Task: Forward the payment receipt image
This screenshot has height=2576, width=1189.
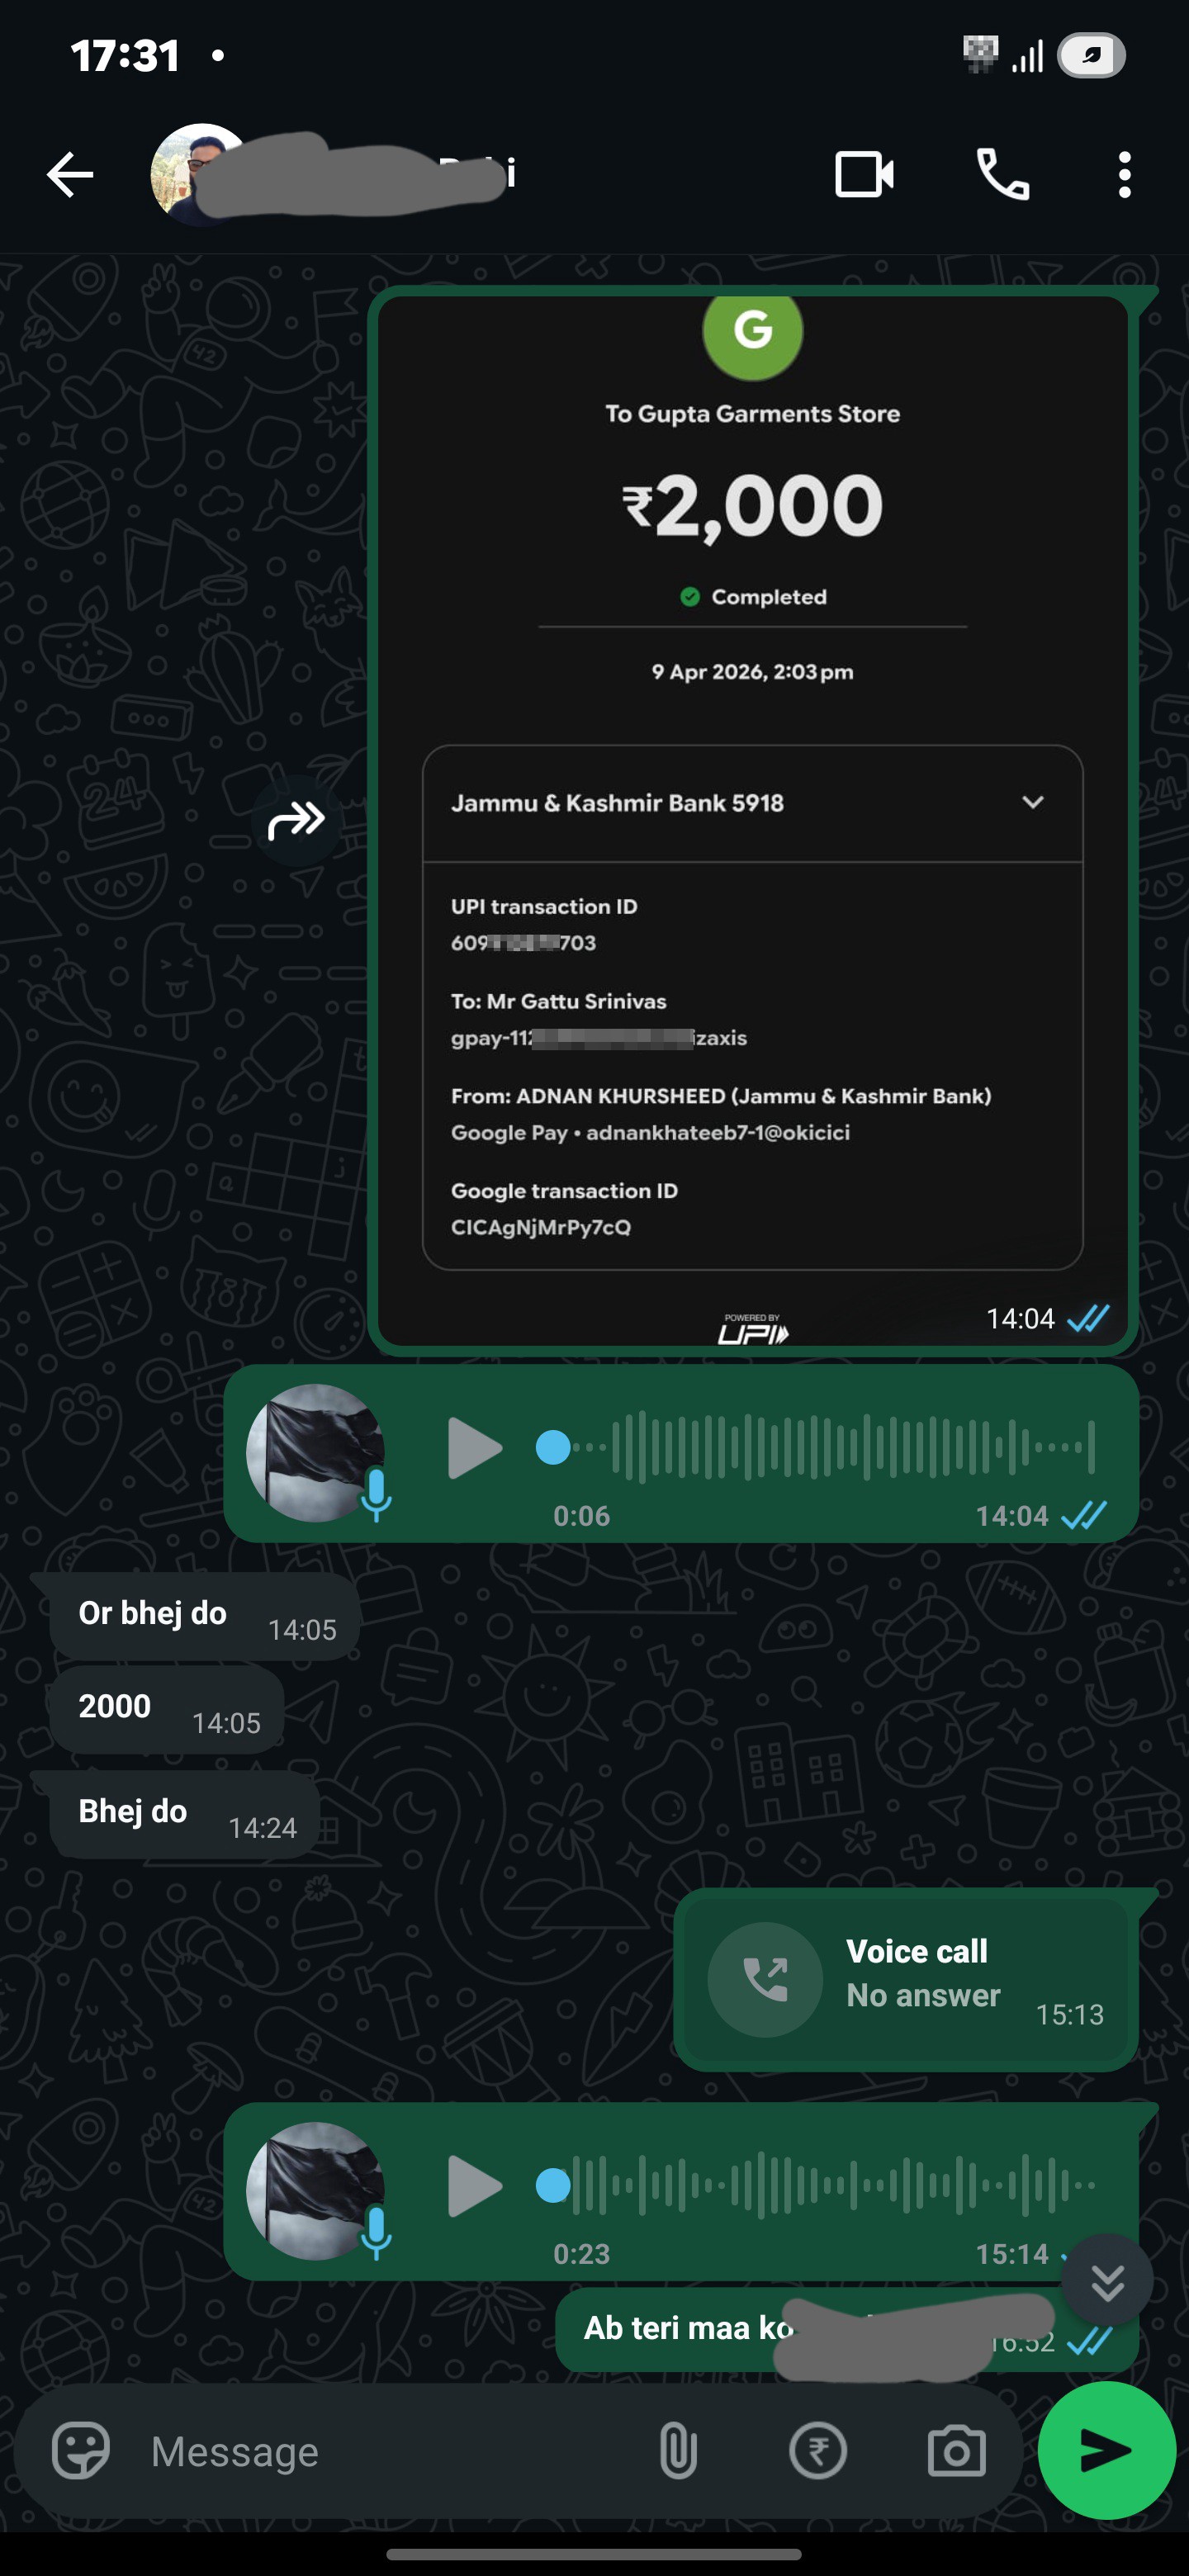Action: pos(296,821)
